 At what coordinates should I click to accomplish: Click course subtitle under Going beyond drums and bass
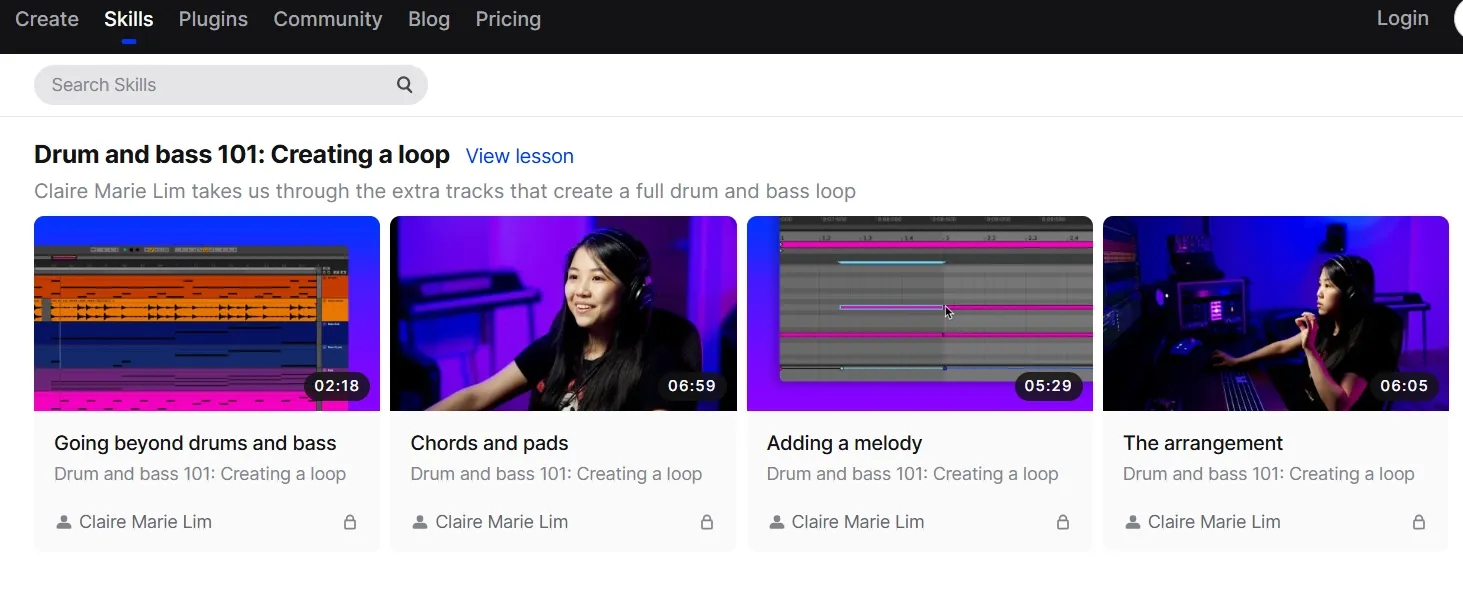pos(200,474)
